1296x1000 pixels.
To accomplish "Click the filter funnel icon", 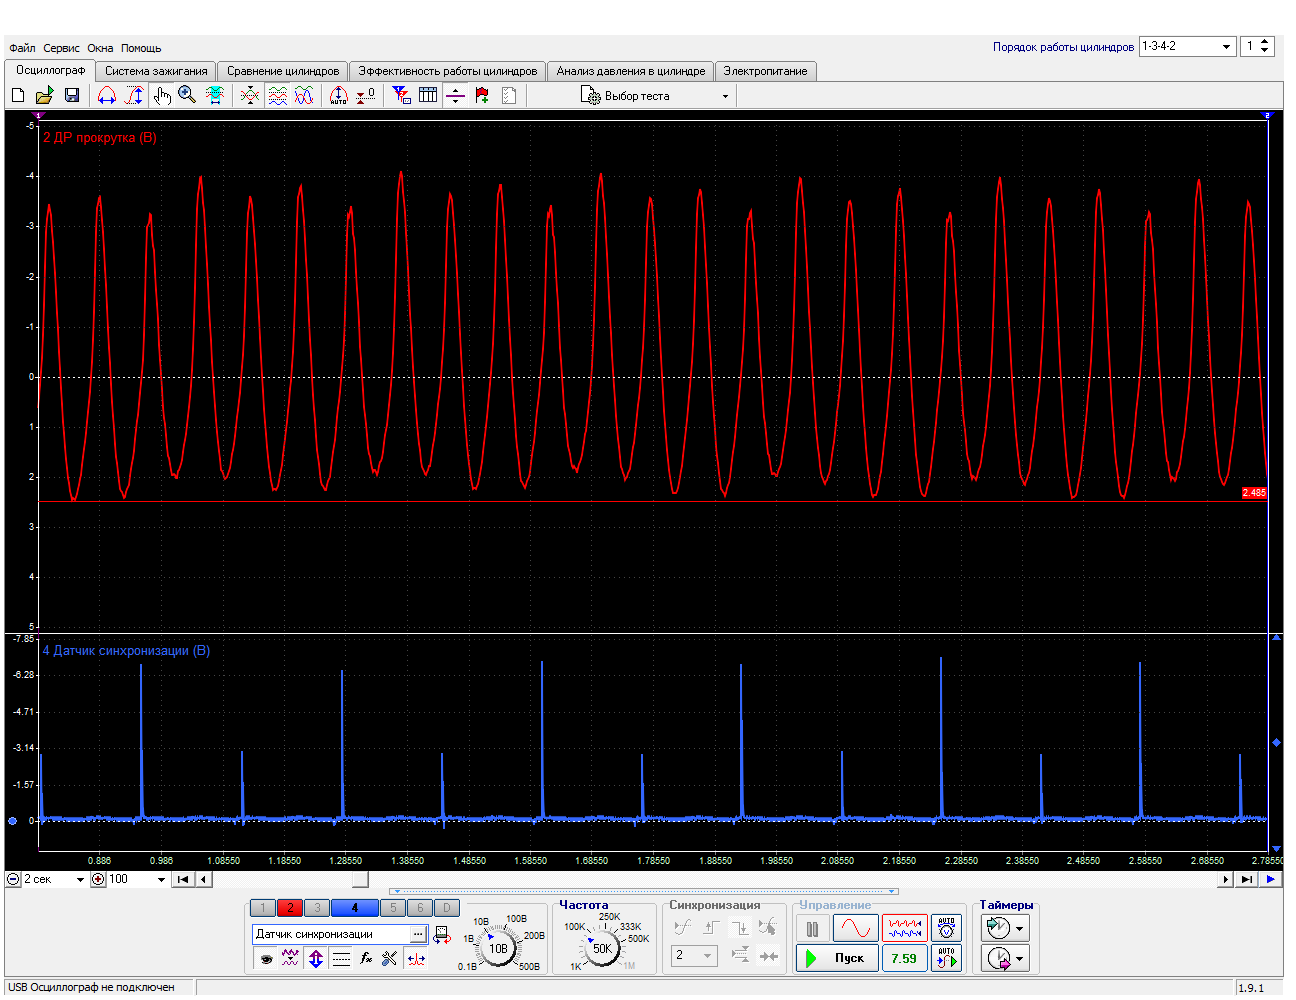I will (x=402, y=96).
